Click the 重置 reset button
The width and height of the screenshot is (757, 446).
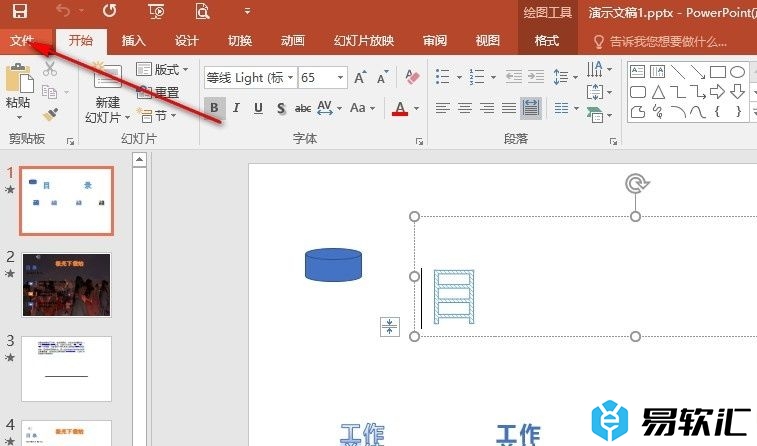[x=158, y=92]
